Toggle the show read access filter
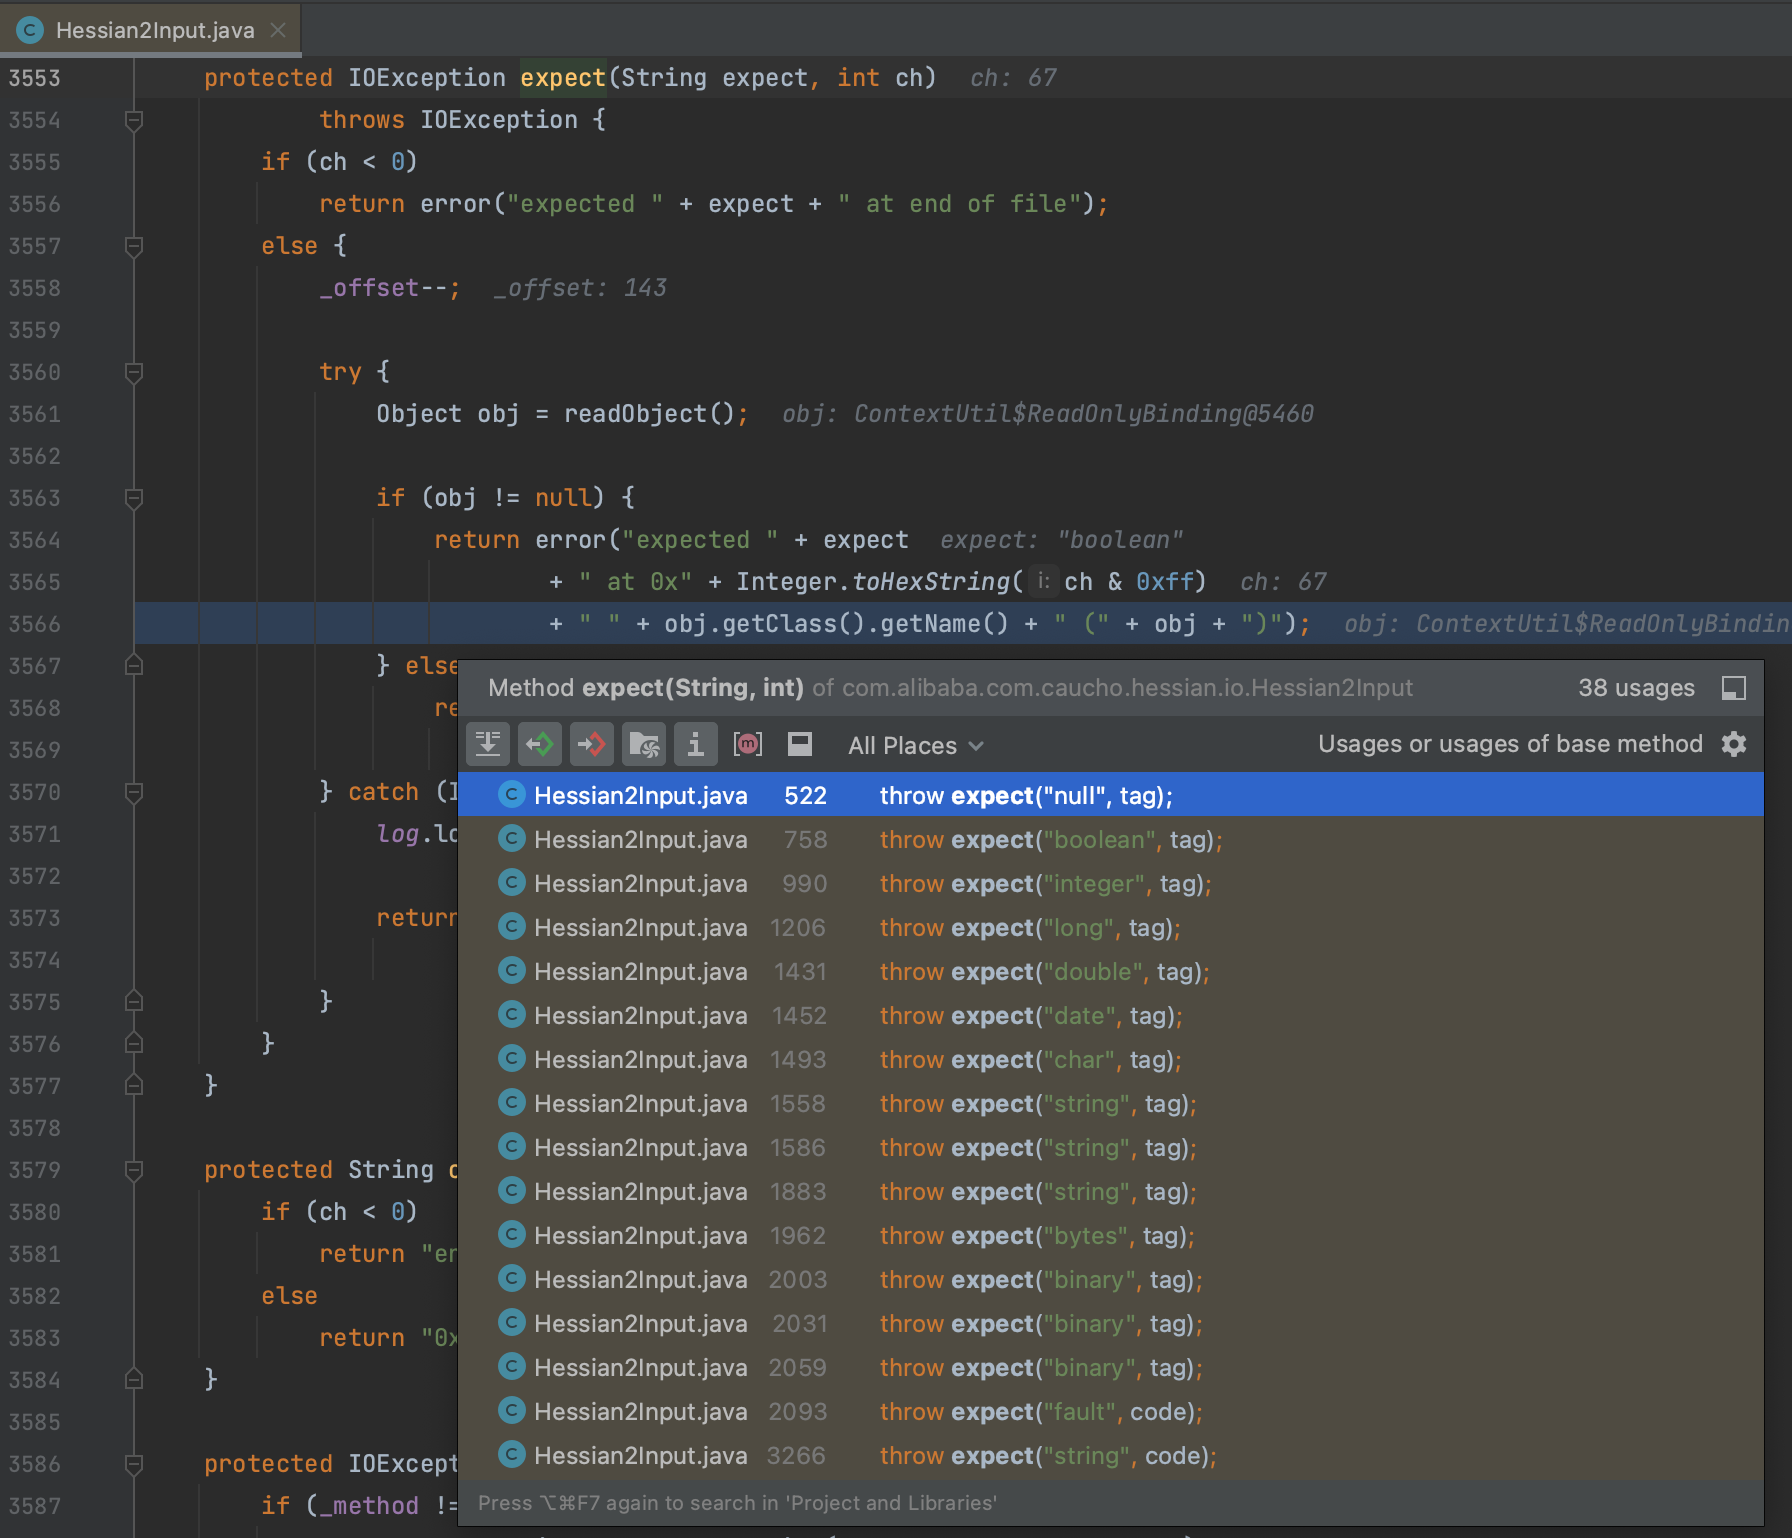 [x=540, y=744]
